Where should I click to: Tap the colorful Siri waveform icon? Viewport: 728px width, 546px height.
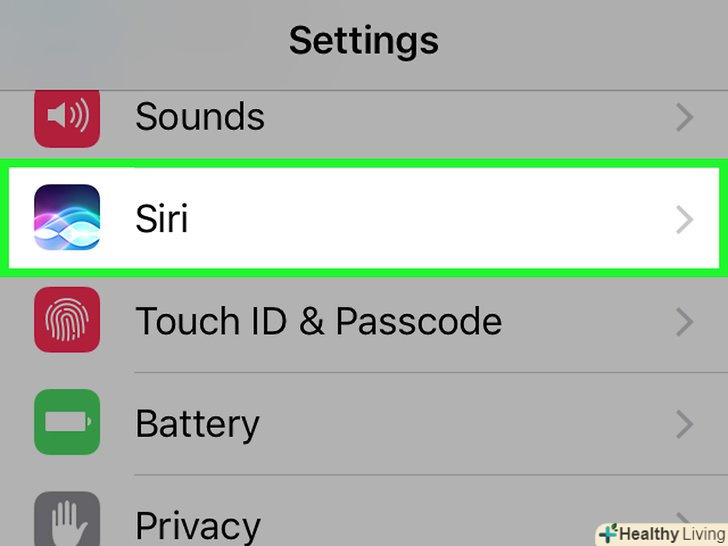click(x=67, y=219)
